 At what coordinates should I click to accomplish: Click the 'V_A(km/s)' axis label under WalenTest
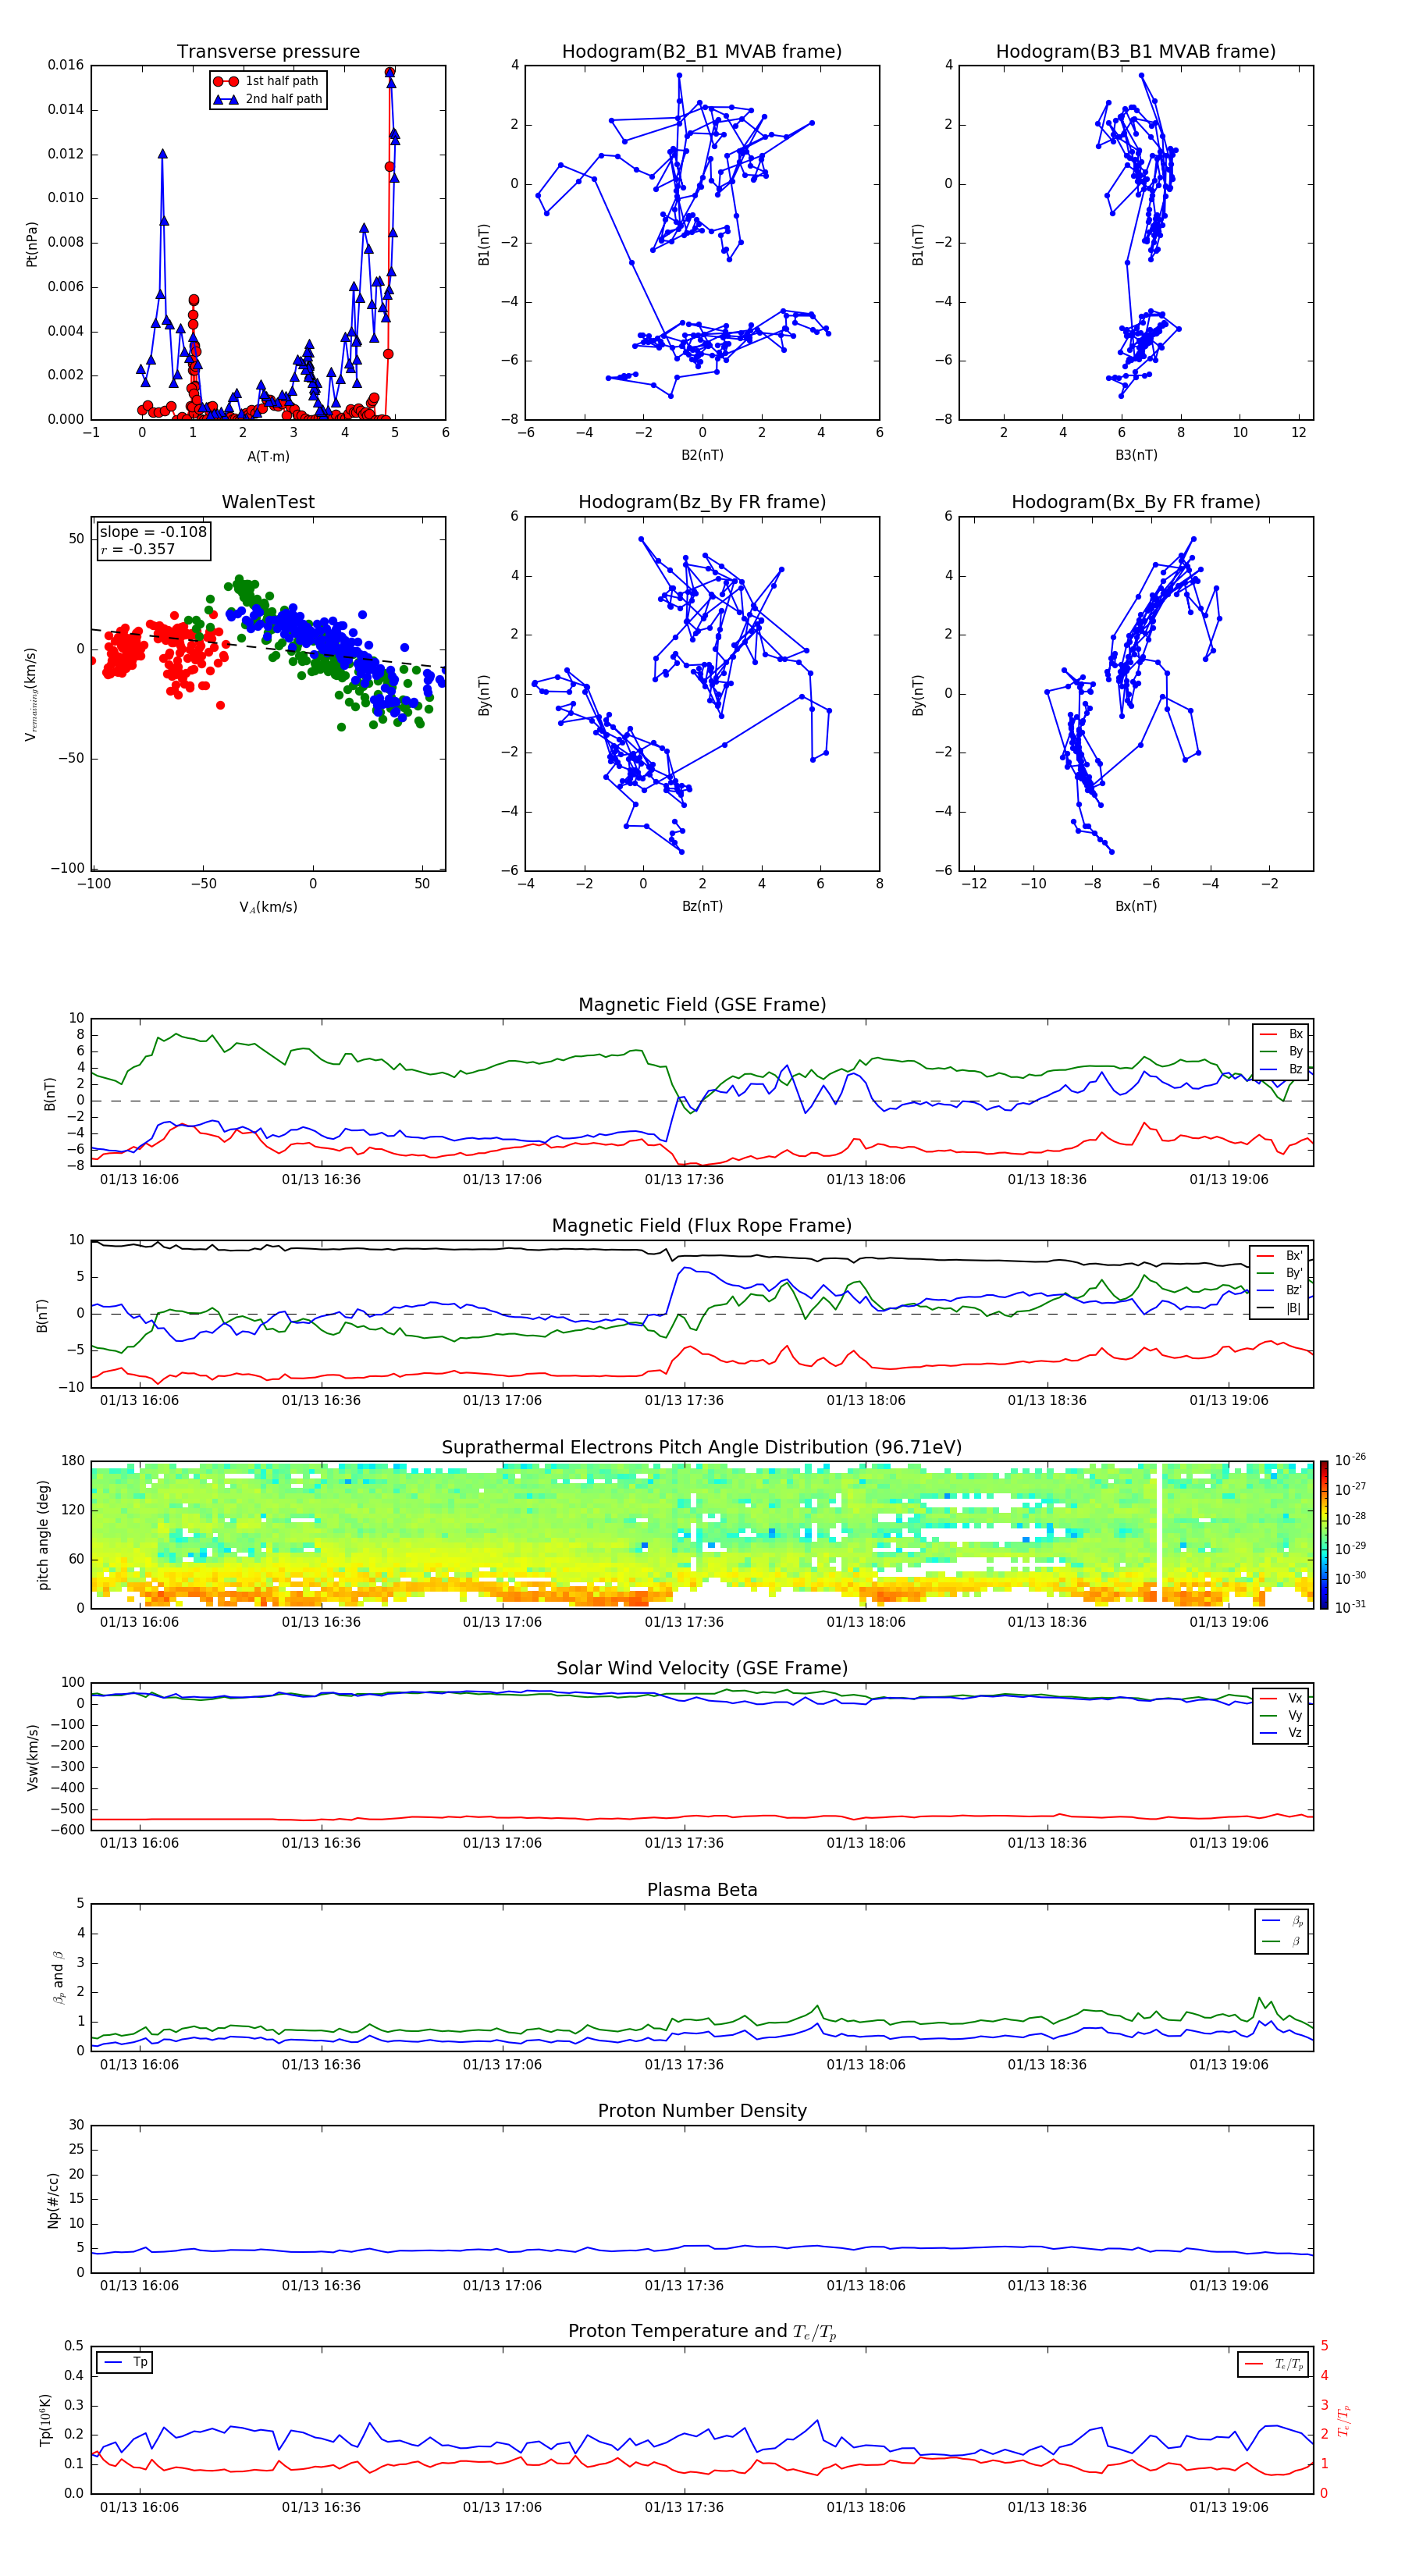[268, 908]
